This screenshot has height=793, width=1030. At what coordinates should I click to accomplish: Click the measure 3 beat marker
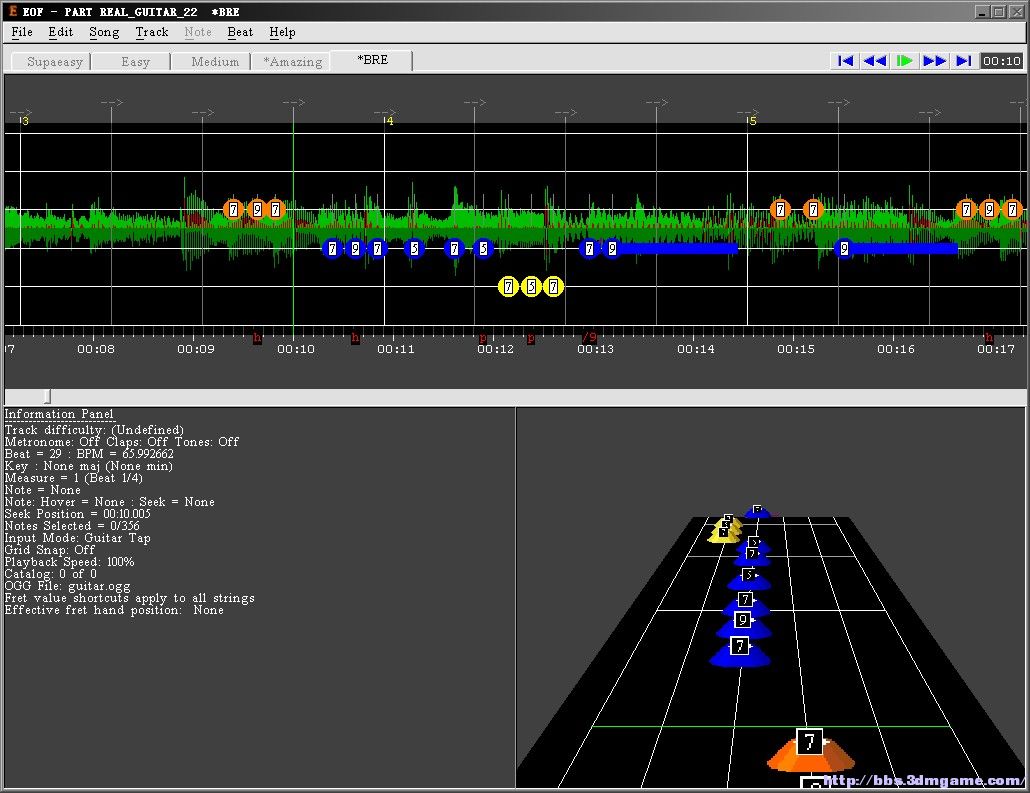[x=25, y=121]
